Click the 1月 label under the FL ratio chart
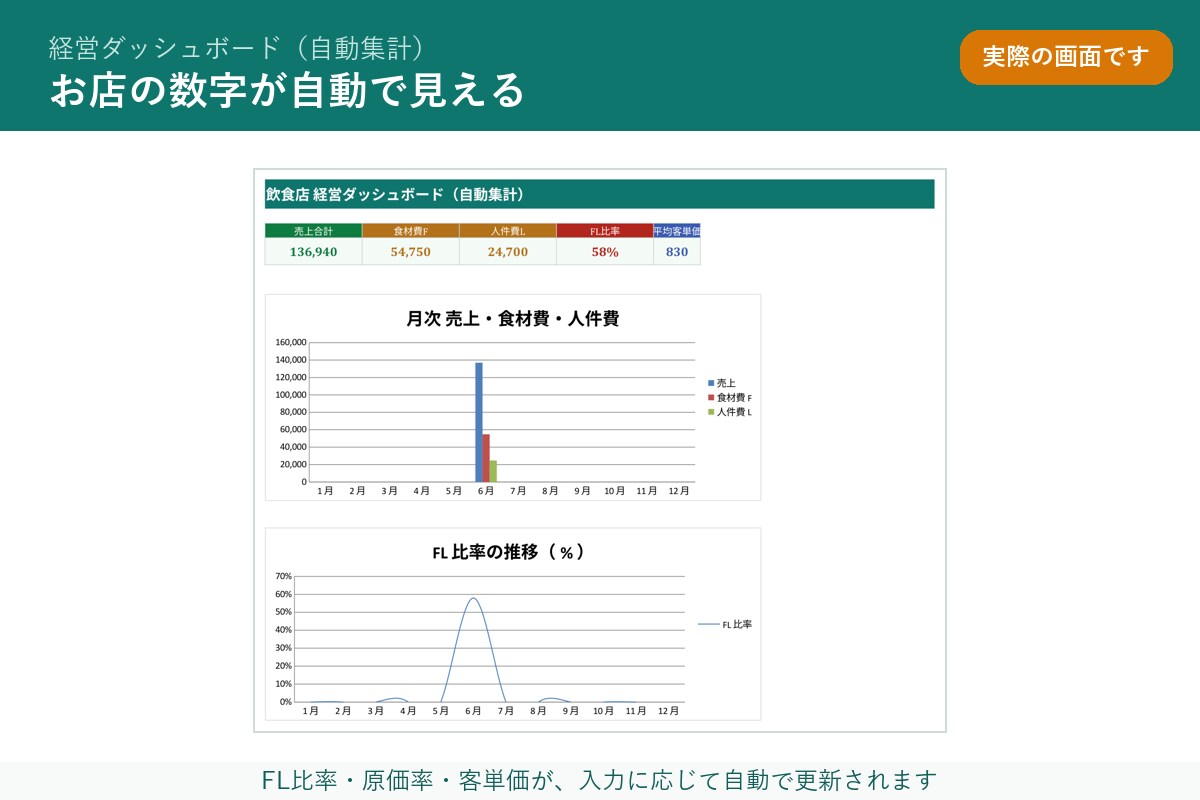This screenshot has height=800, width=1200. pos(311,711)
